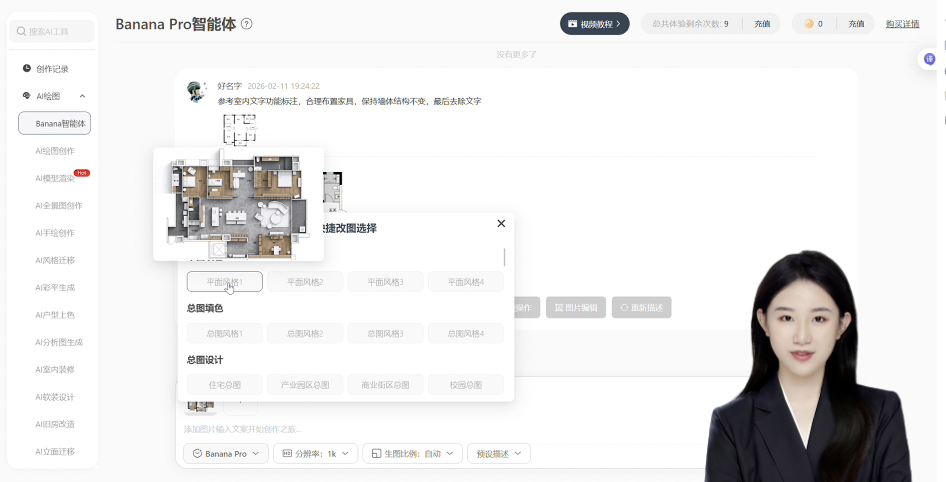The image size is (946, 482).
Task: Open 创作记录 in the sidebar
Action: (x=52, y=69)
